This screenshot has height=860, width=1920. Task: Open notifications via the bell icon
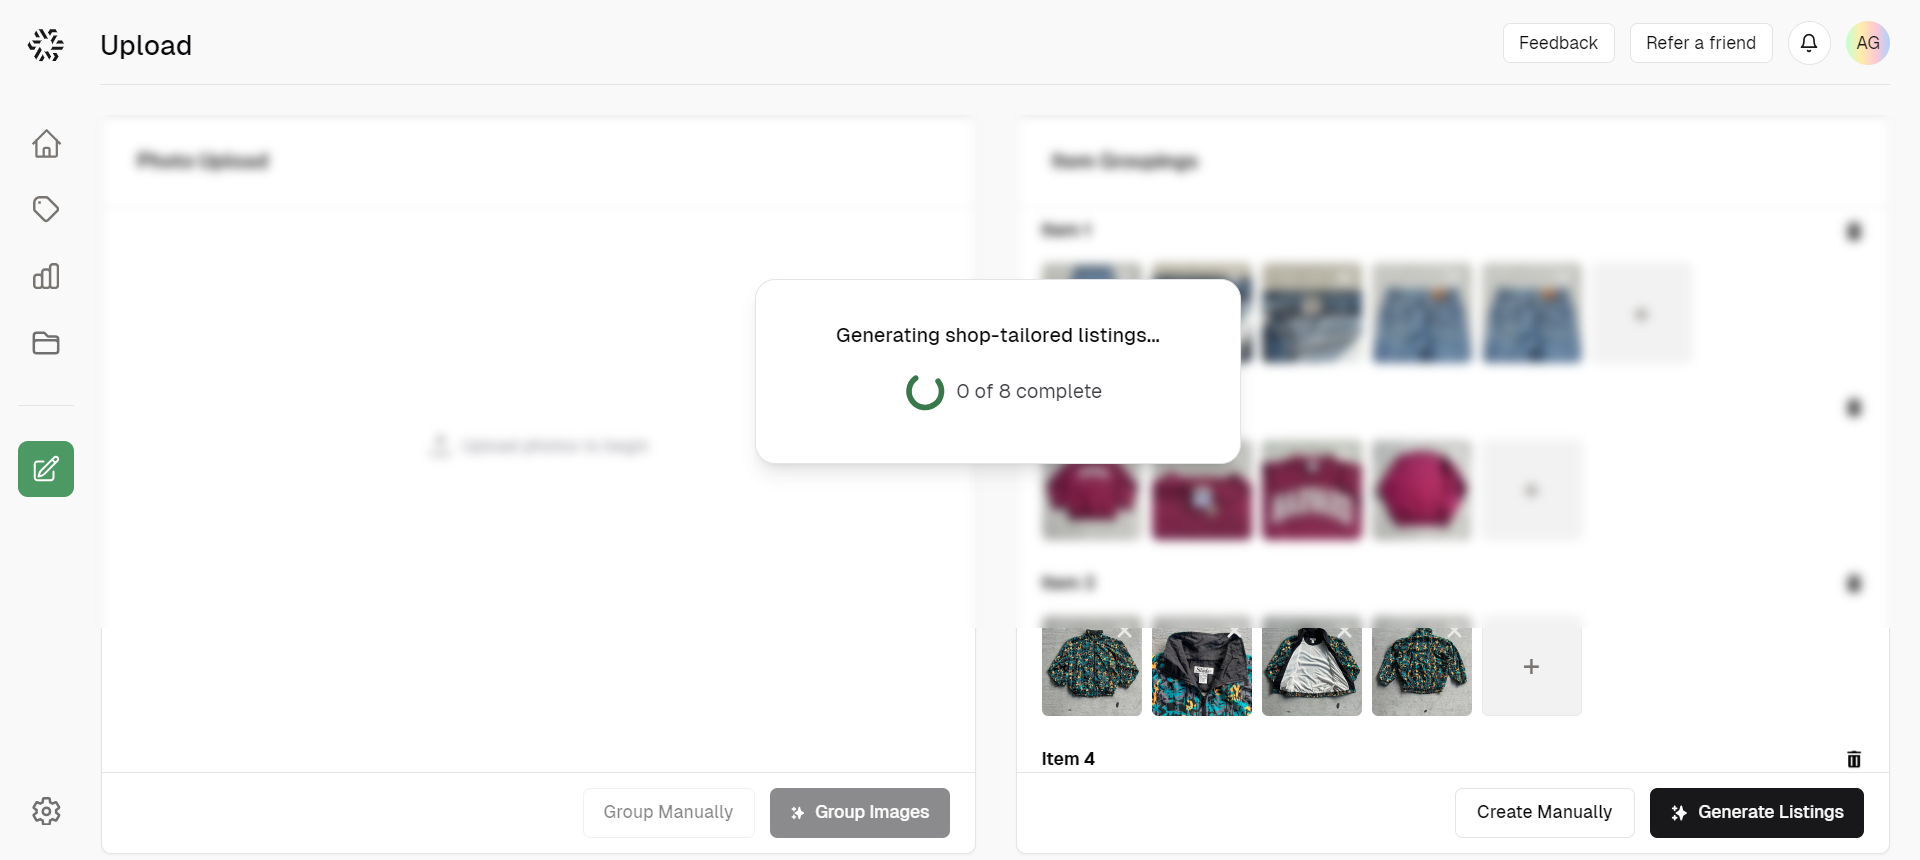coord(1809,43)
